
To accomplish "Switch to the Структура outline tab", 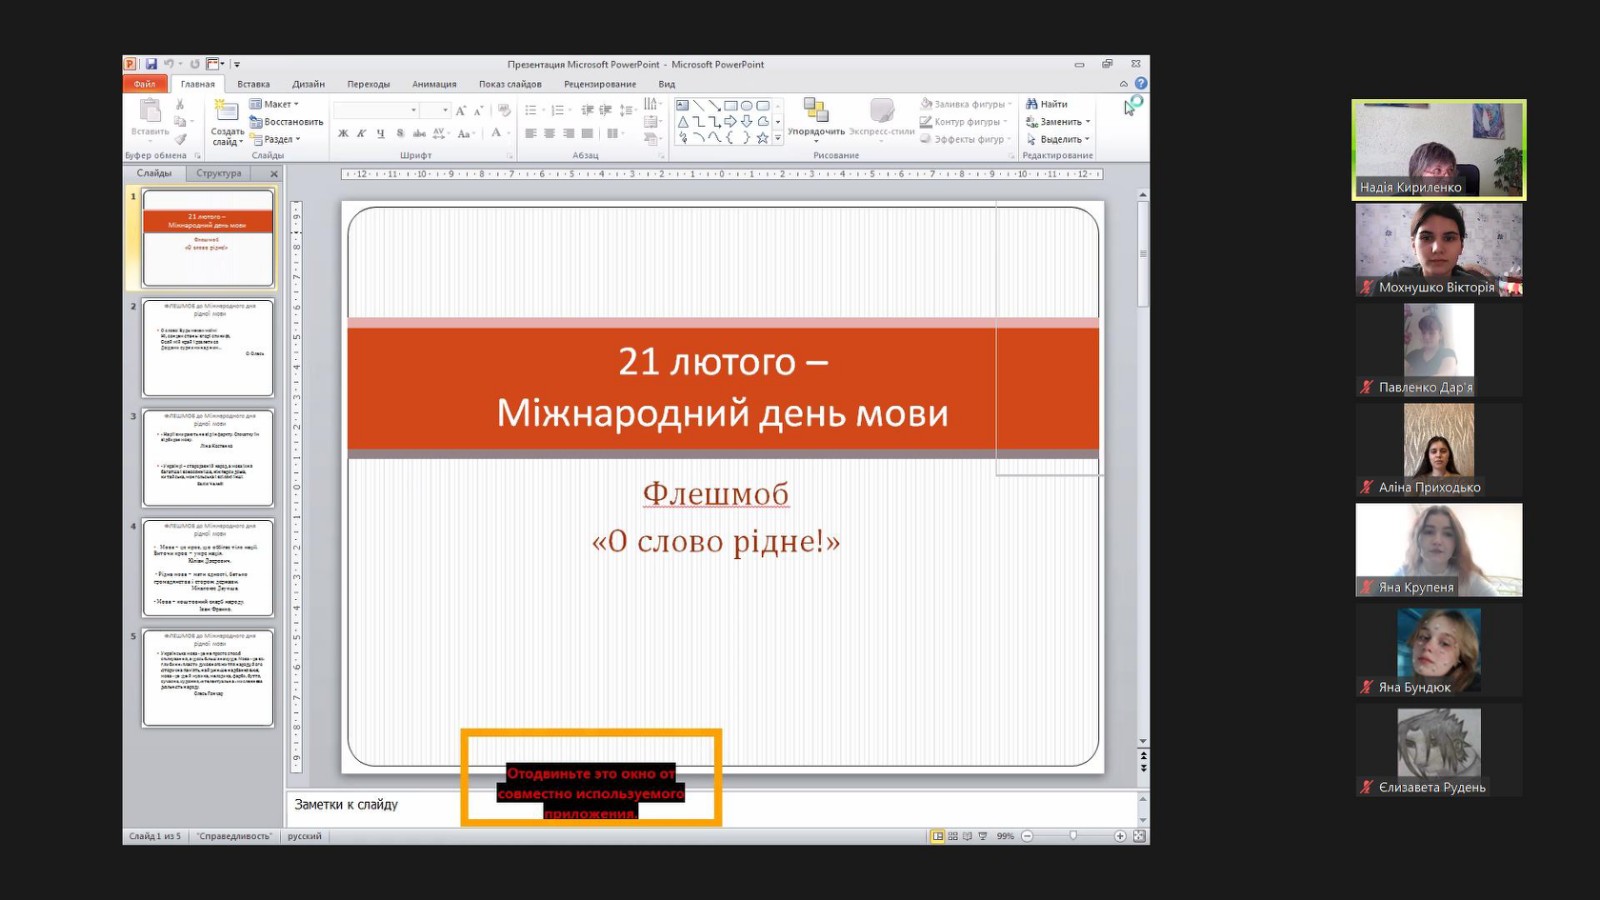I will 219,173.
